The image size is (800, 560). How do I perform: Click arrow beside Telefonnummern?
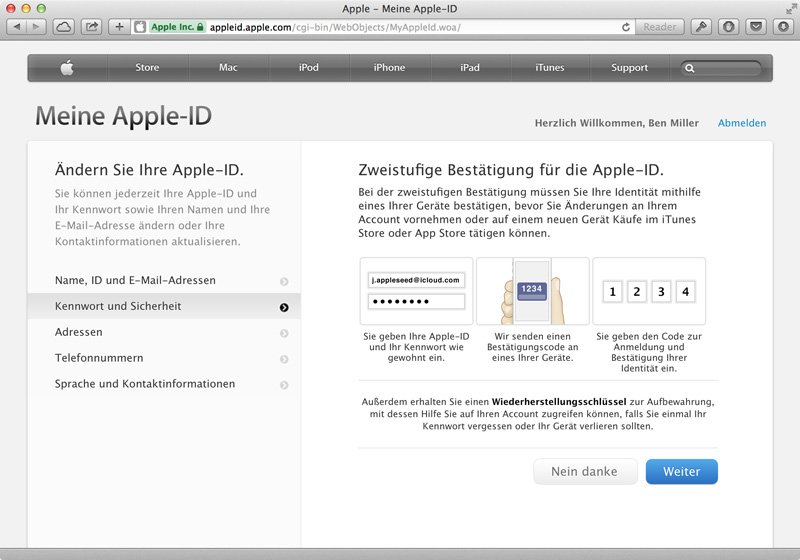click(284, 359)
